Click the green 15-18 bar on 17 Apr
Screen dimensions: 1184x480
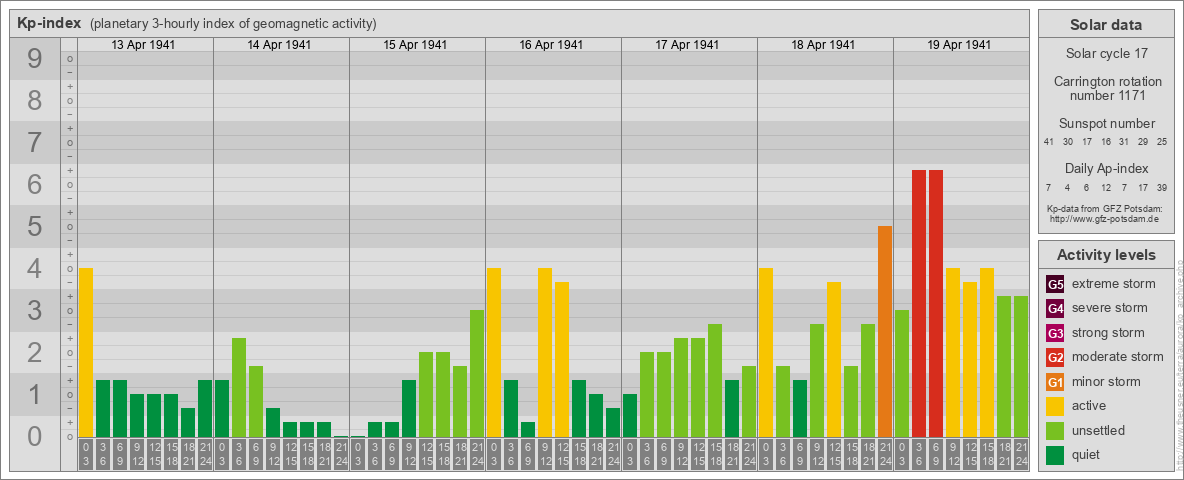click(715, 380)
